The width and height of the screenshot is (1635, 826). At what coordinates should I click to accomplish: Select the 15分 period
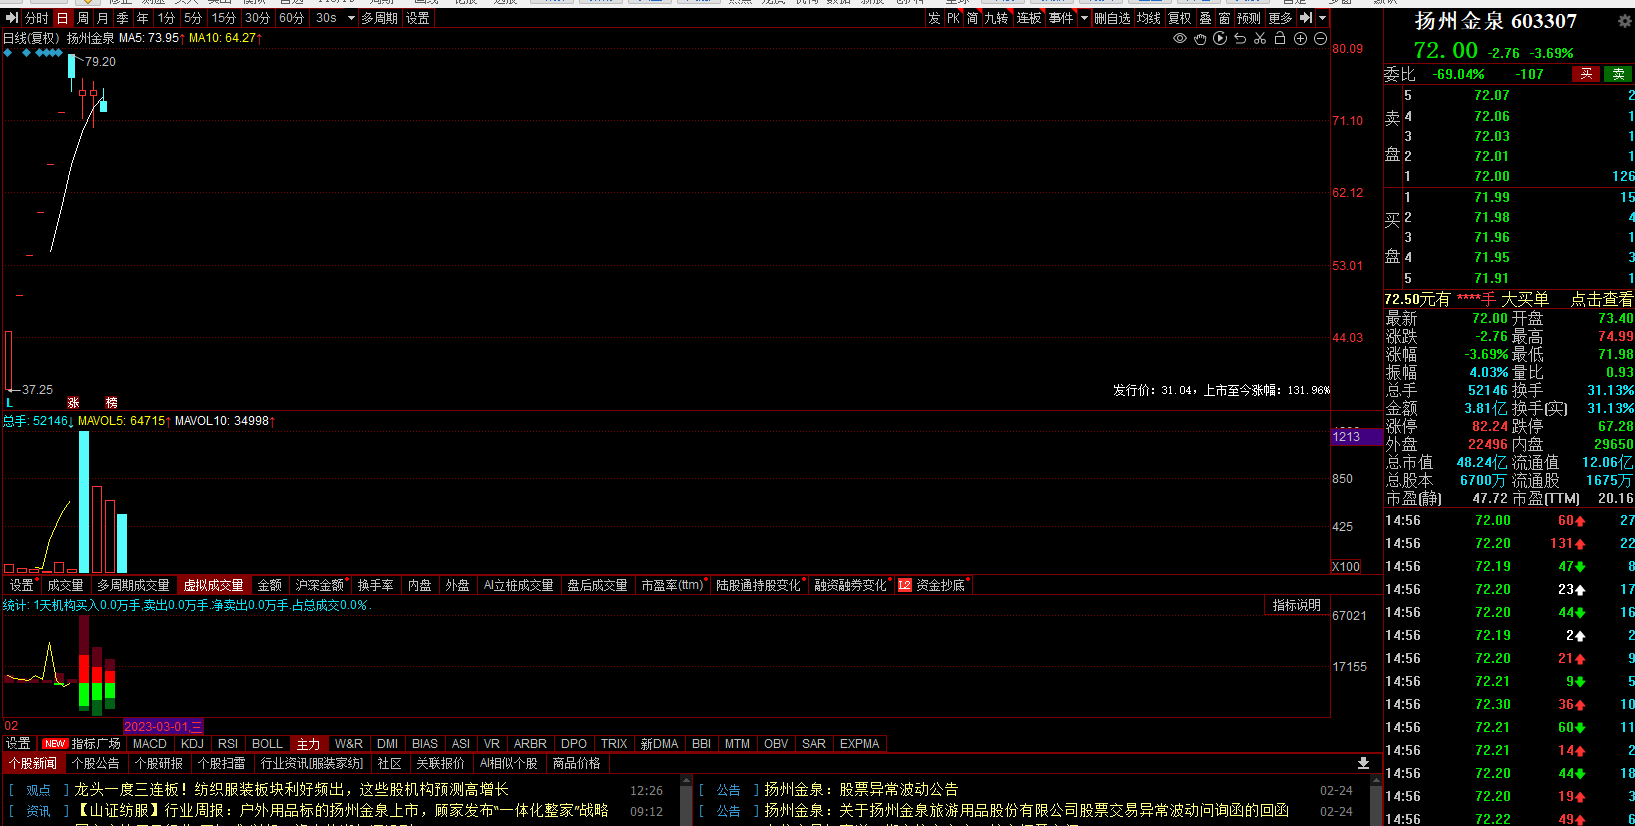(x=224, y=18)
